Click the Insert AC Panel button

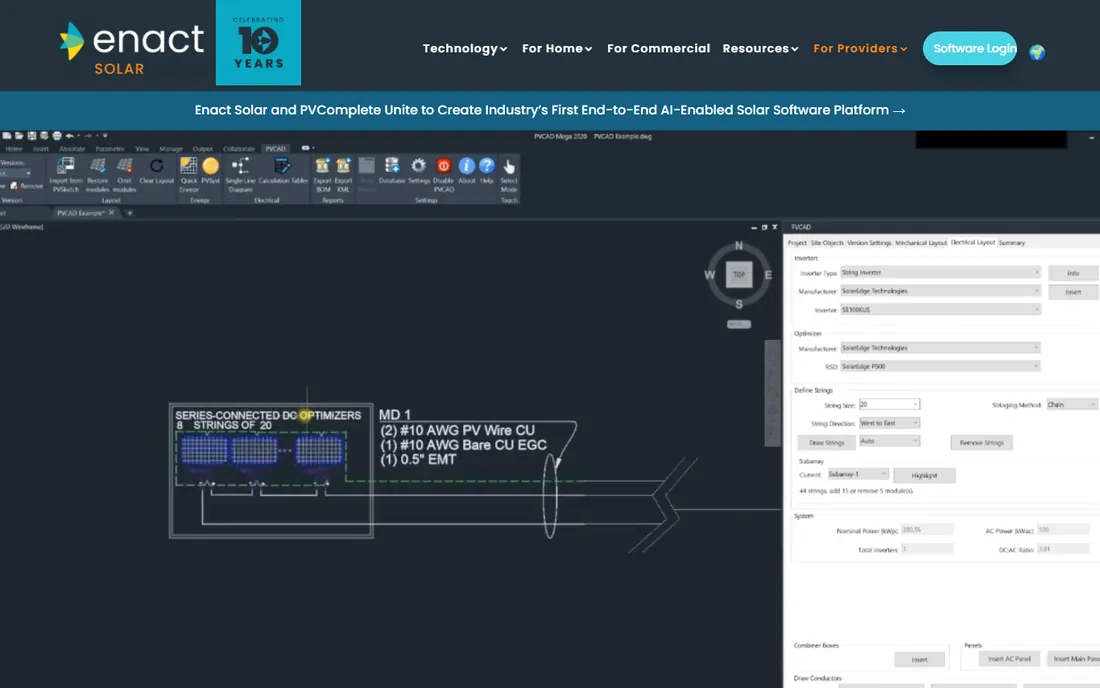pos(1009,659)
